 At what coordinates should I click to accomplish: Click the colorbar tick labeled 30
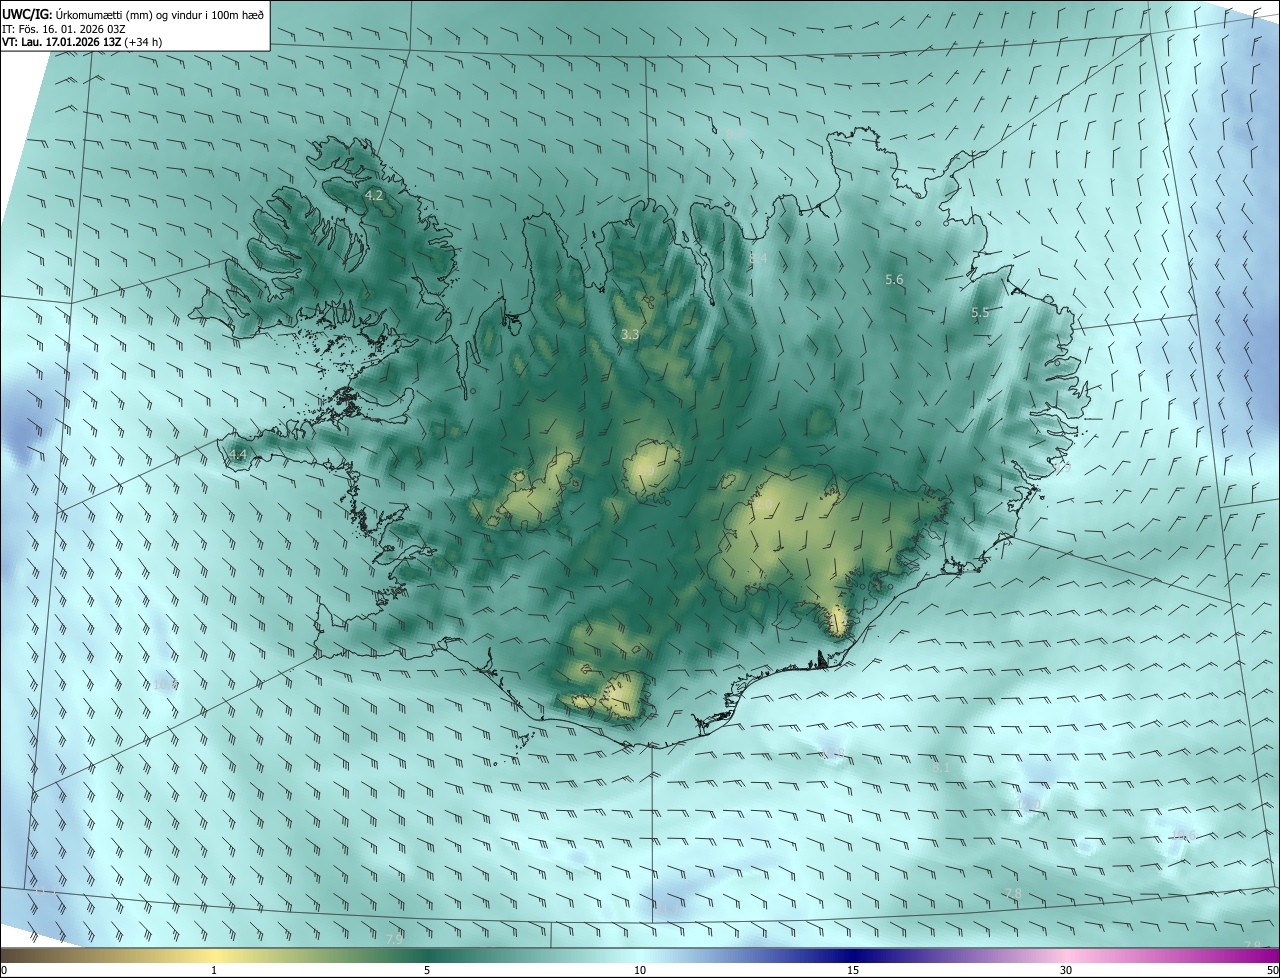coord(1066,970)
